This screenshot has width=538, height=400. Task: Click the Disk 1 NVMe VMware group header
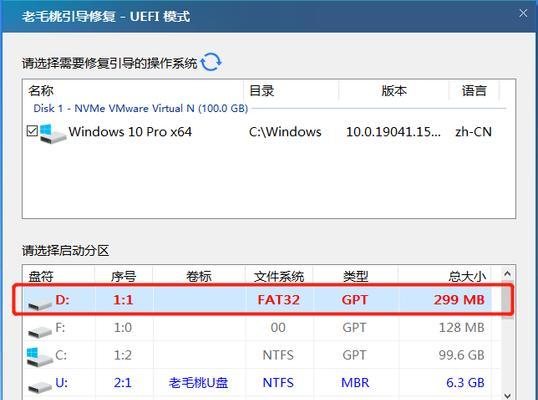[x=141, y=108]
